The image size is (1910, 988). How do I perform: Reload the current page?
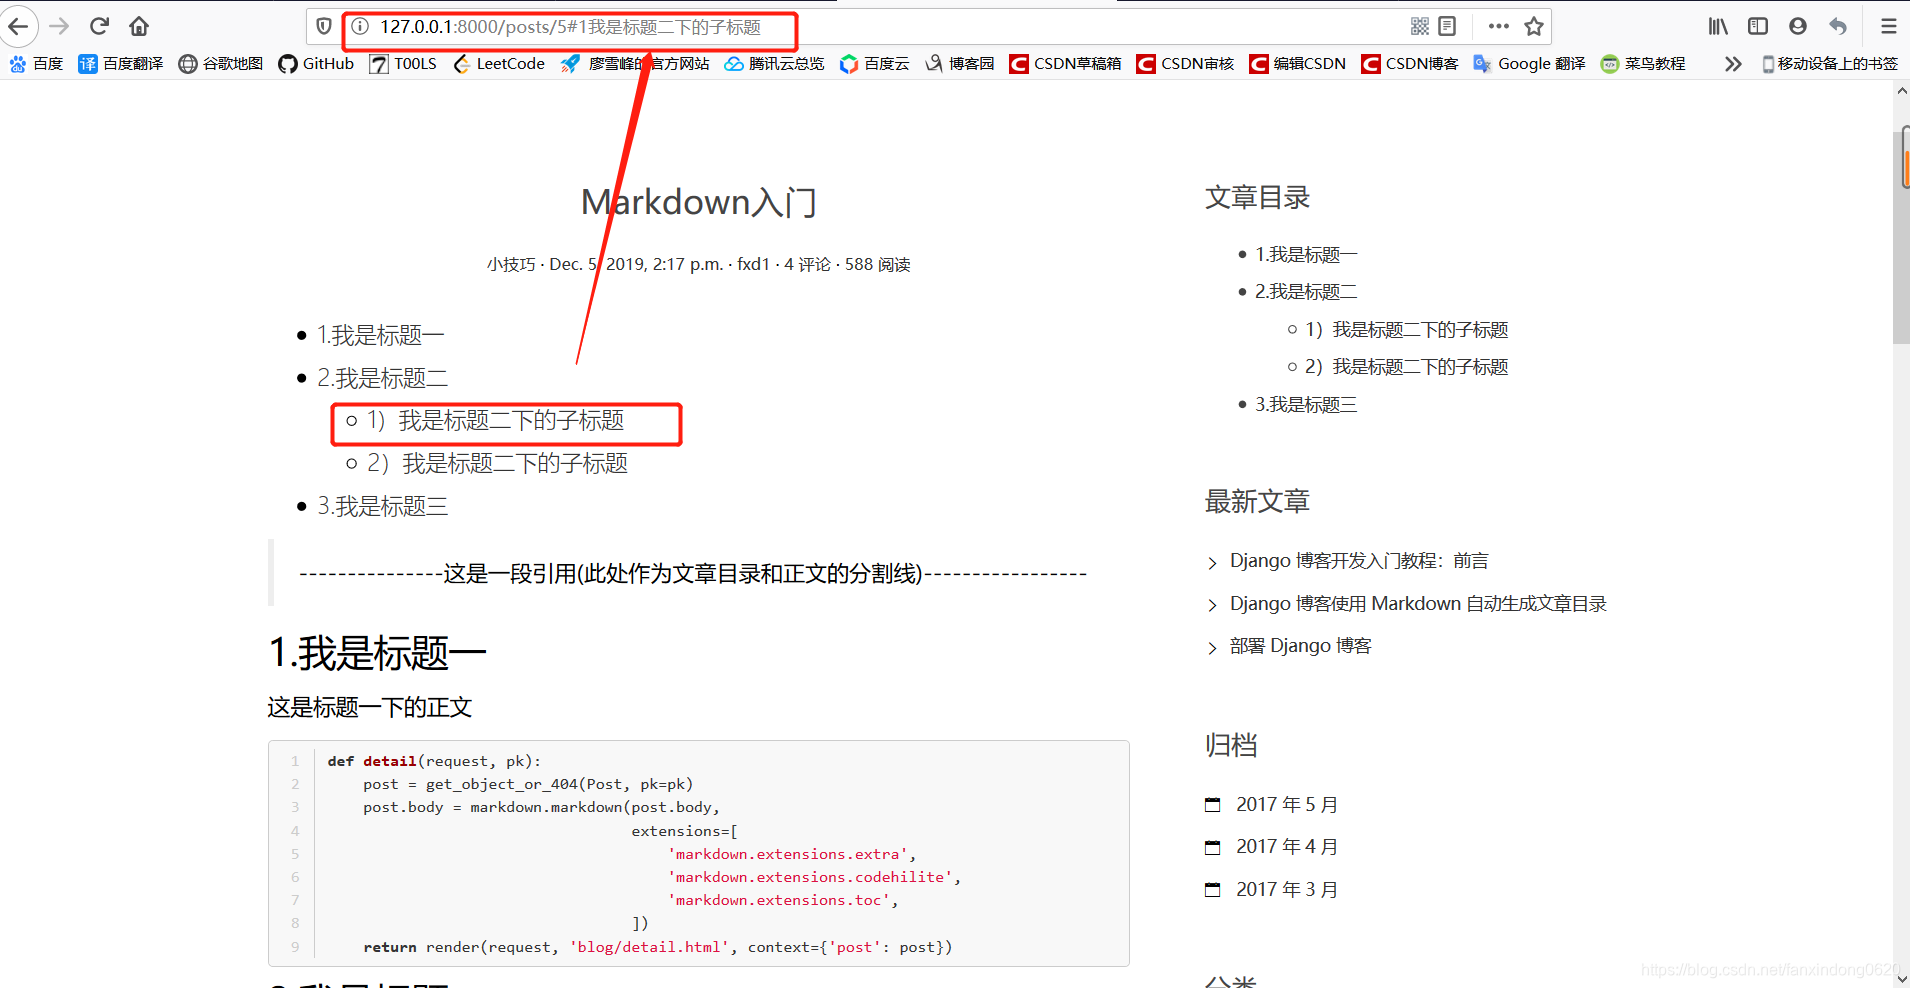click(x=99, y=26)
